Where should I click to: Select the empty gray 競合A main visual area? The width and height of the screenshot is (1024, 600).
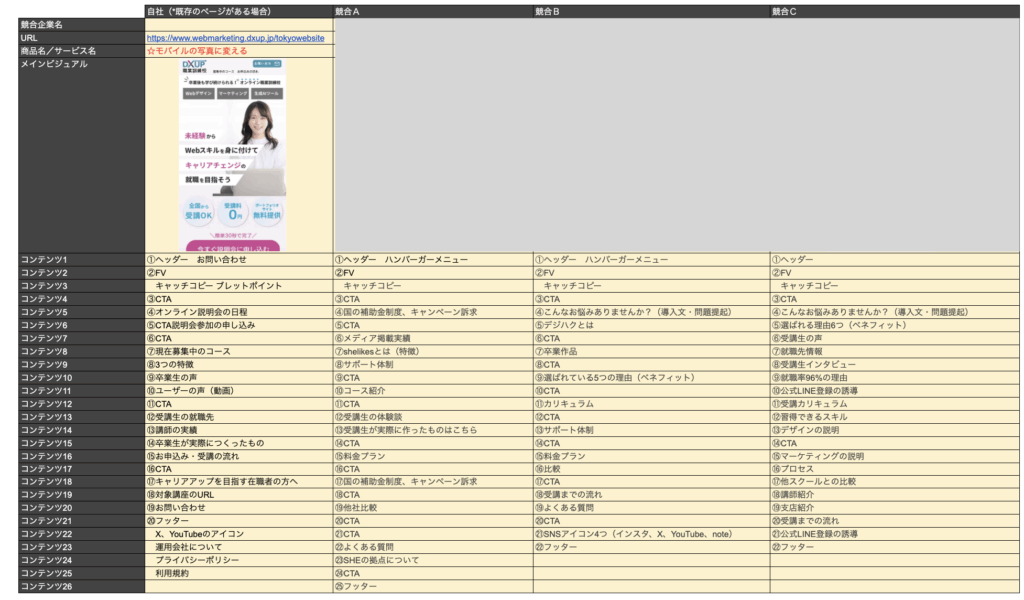click(x=432, y=140)
